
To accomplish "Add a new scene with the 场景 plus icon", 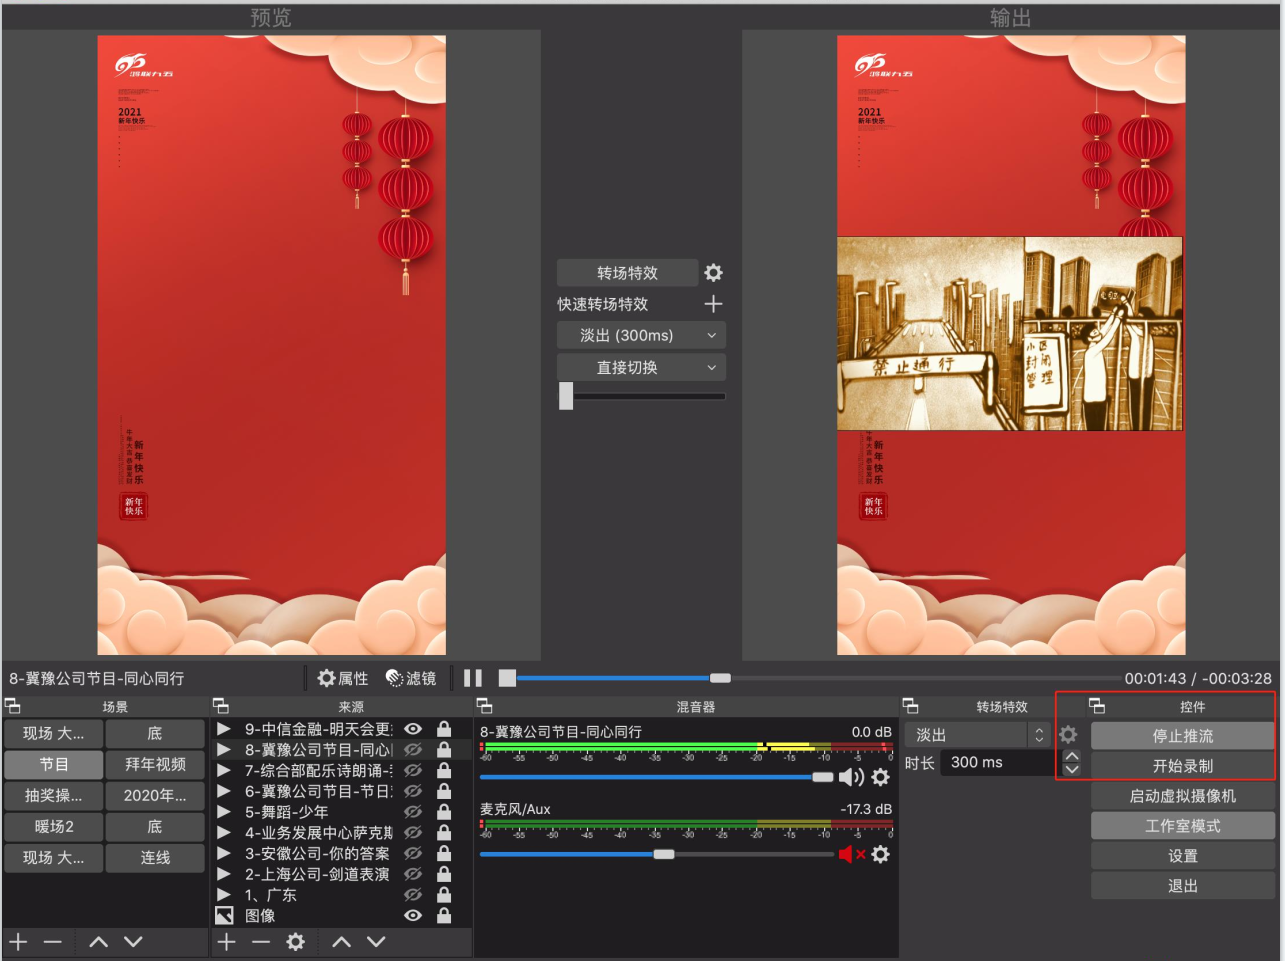I will 18,942.
